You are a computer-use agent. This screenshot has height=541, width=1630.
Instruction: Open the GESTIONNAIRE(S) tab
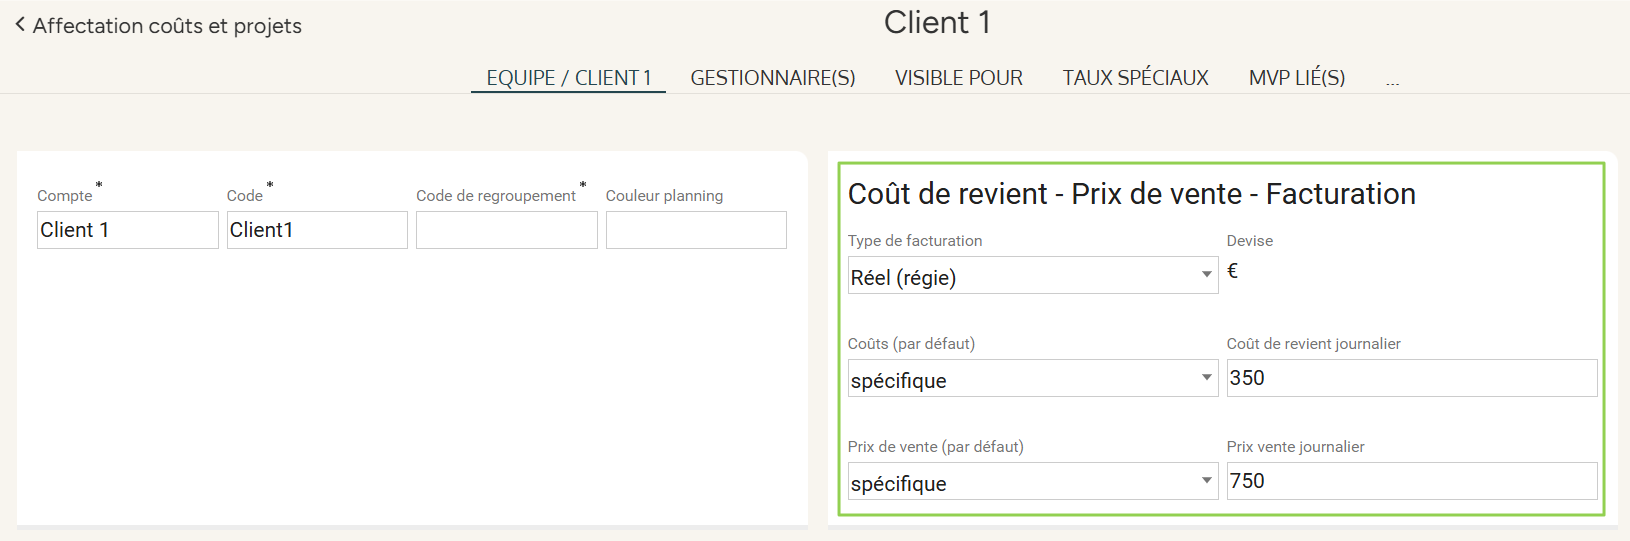pyautogui.click(x=773, y=78)
